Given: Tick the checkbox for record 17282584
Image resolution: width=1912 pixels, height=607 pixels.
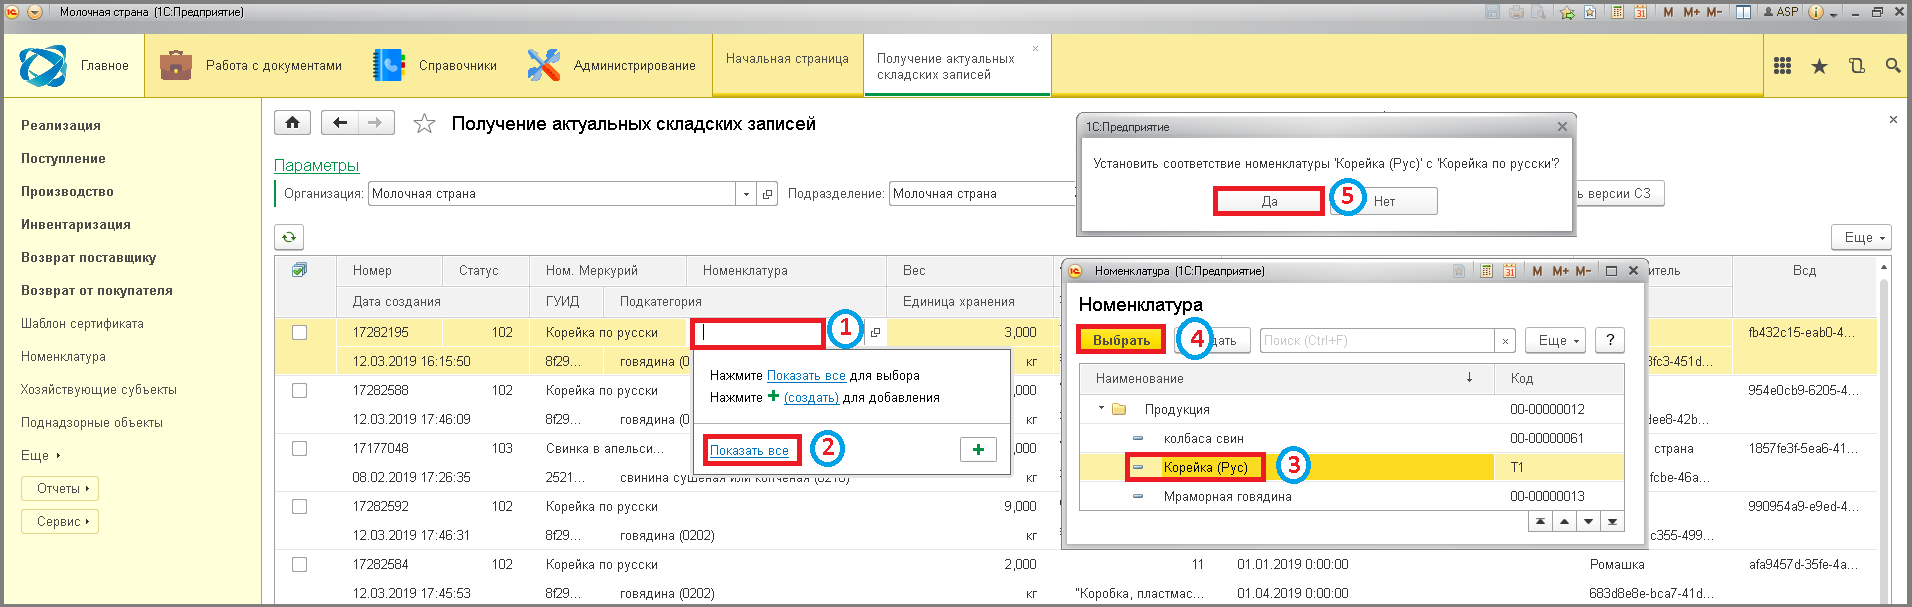Looking at the screenshot, I should pos(299,565).
